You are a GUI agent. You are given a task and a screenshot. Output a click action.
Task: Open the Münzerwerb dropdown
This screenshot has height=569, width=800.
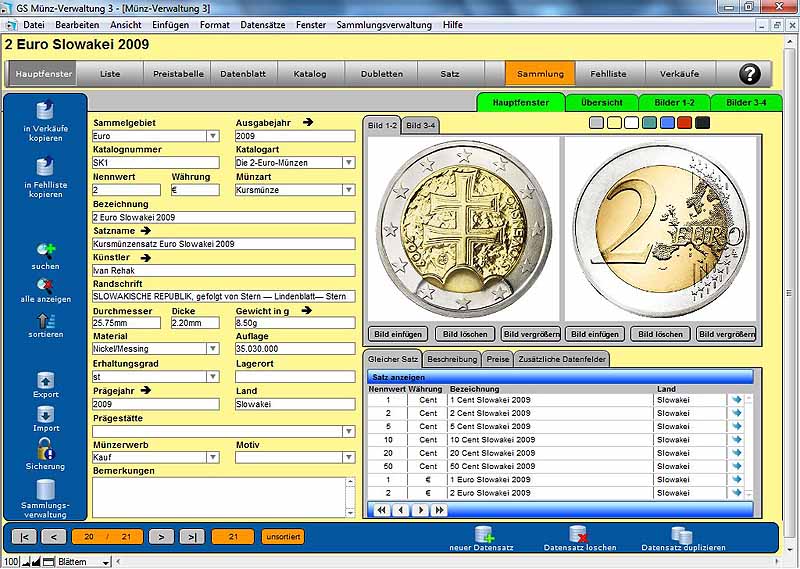coord(213,457)
